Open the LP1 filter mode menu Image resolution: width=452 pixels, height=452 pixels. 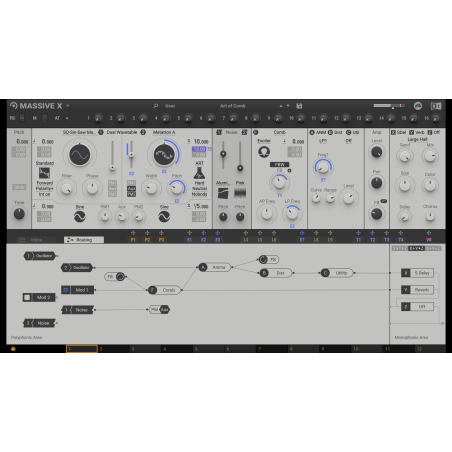coord(323,141)
